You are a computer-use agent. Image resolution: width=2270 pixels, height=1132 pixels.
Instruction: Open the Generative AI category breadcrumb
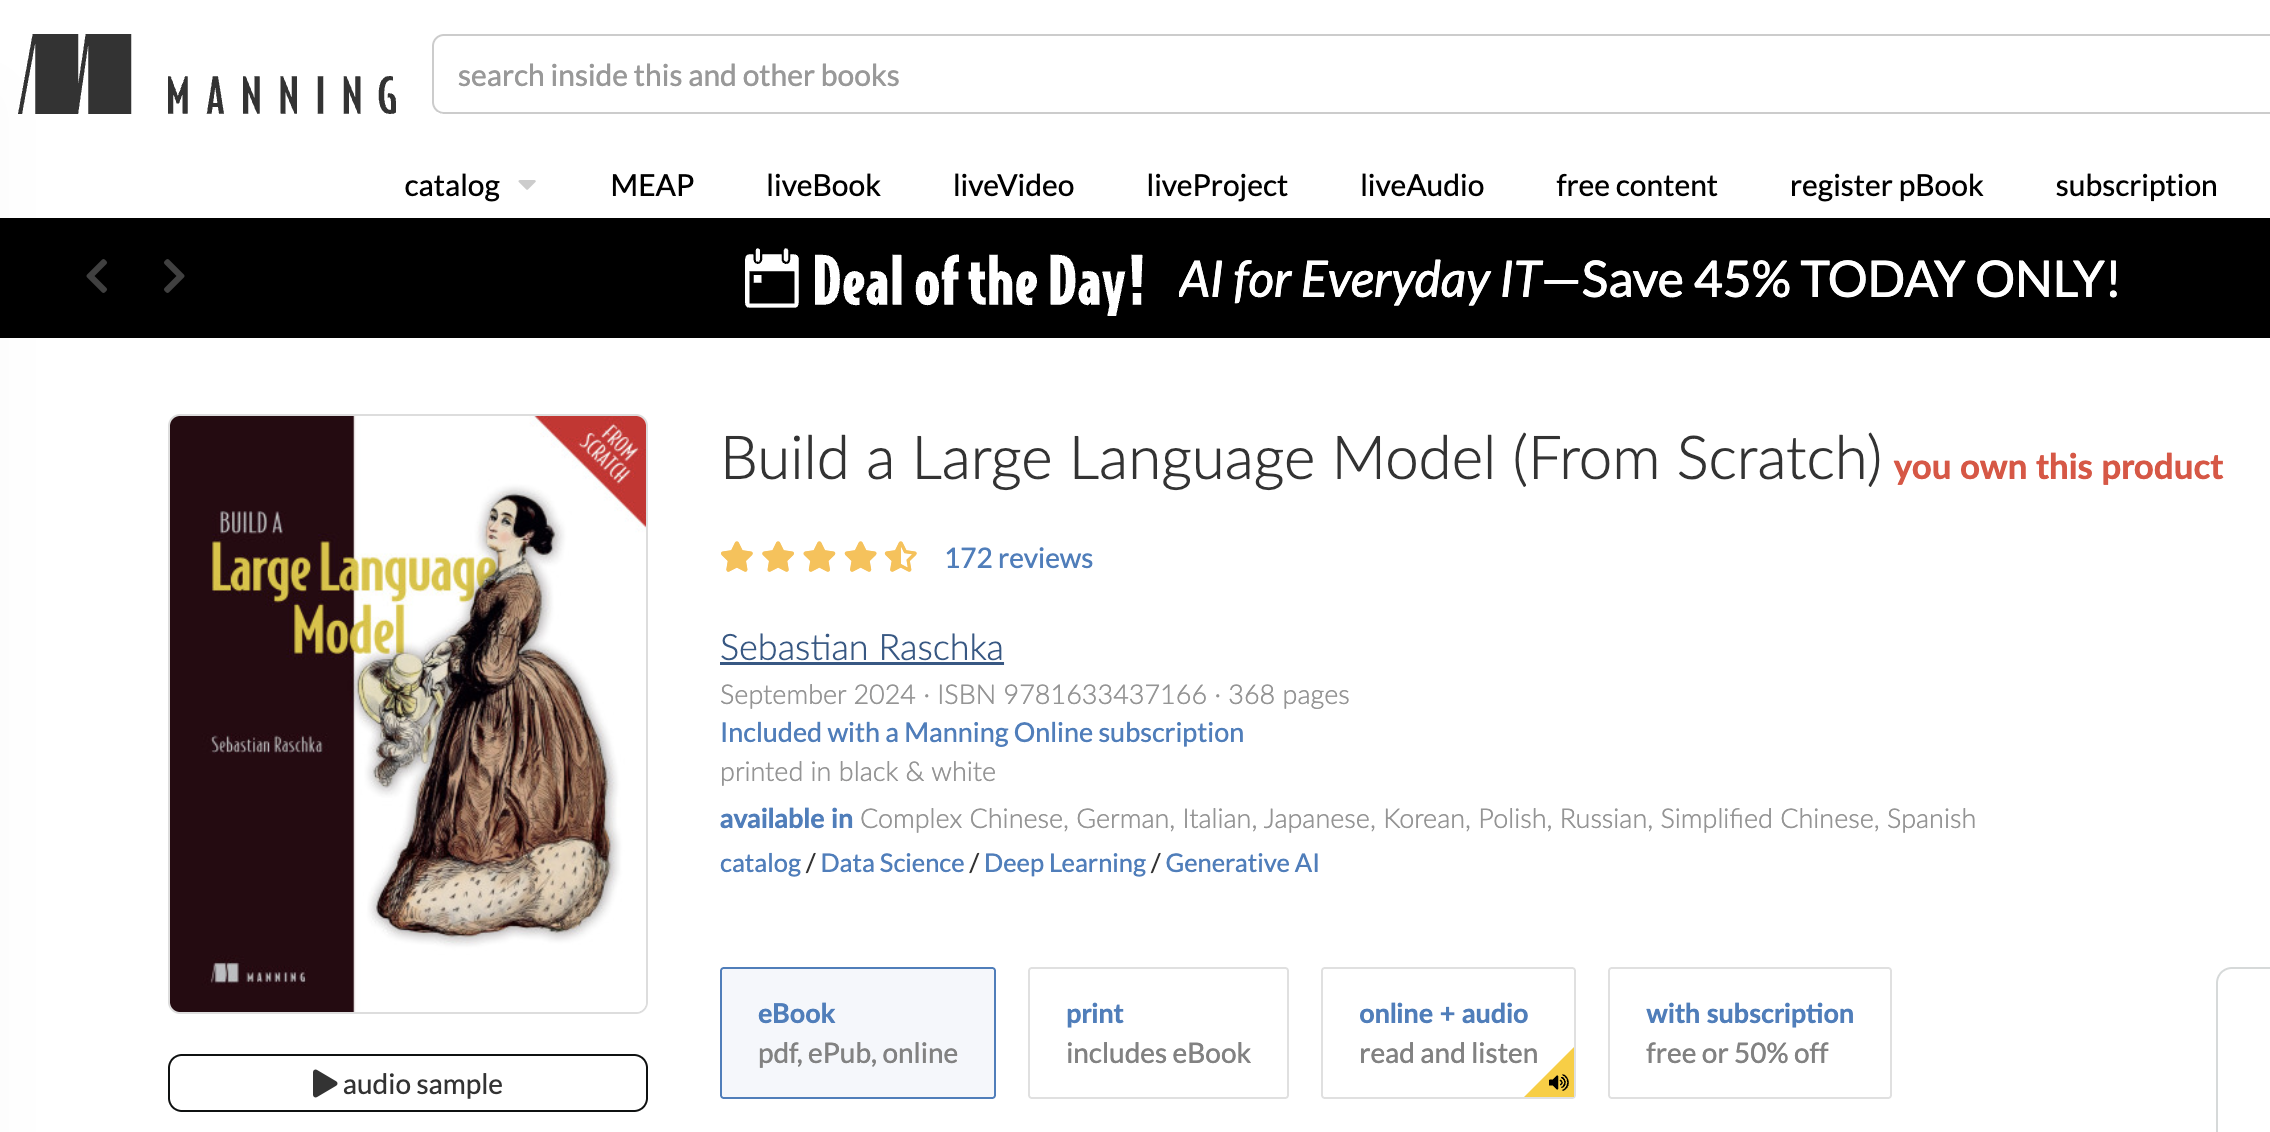point(1241,863)
